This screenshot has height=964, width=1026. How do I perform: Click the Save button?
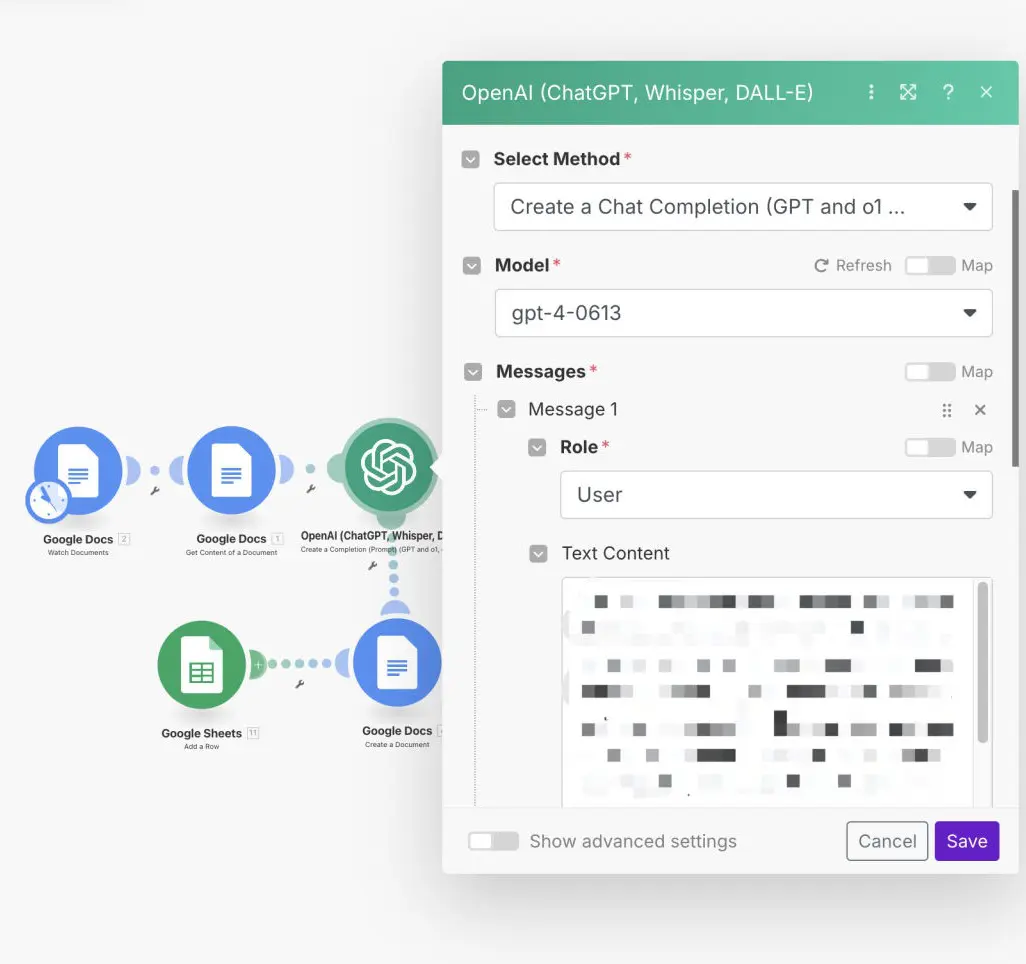[966, 841]
